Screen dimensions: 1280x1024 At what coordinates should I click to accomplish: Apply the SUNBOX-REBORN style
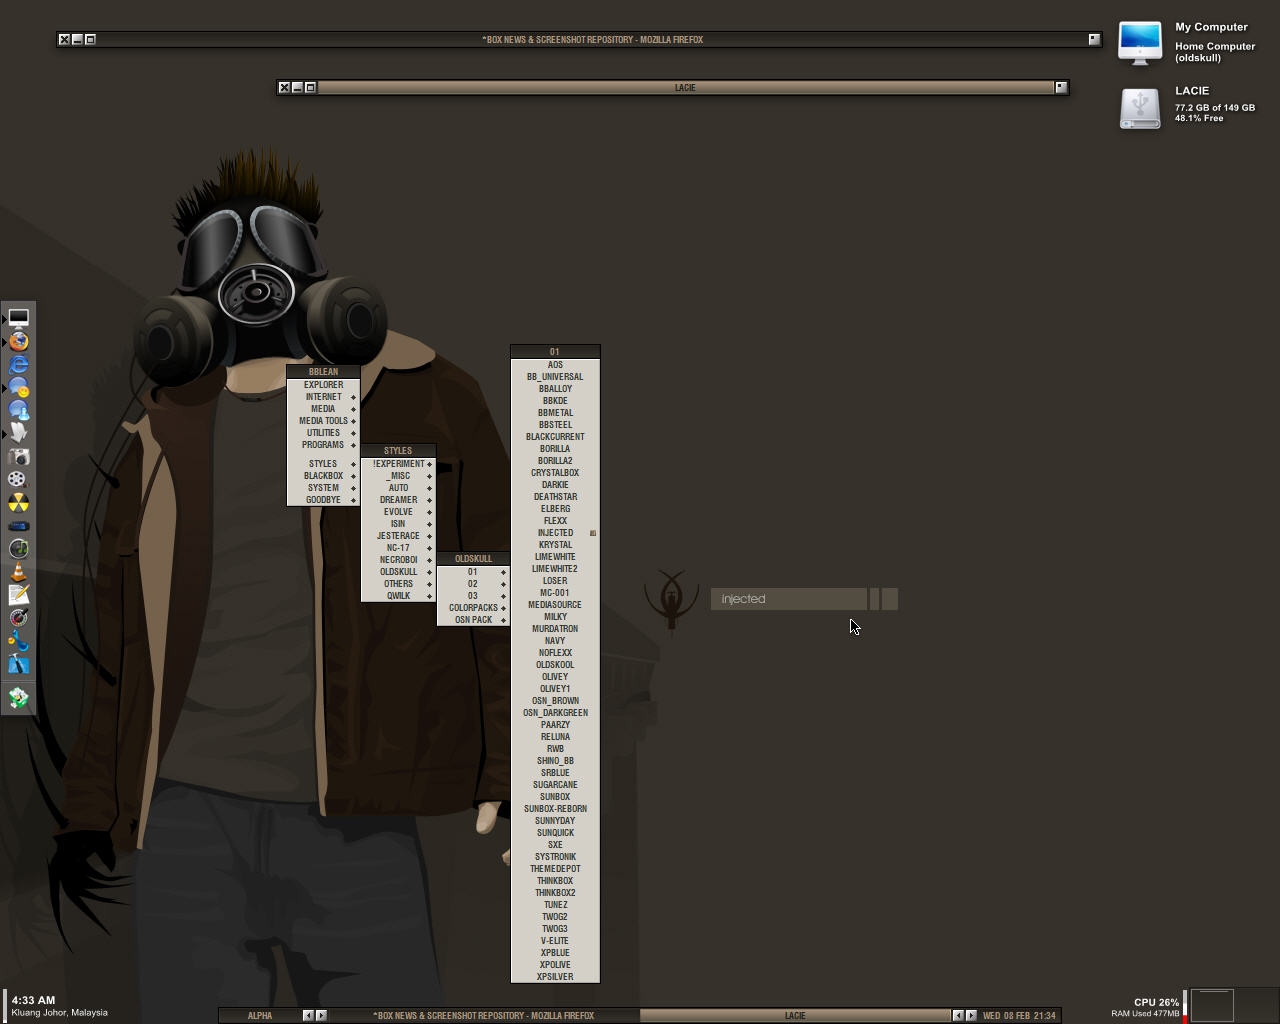click(555, 809)
